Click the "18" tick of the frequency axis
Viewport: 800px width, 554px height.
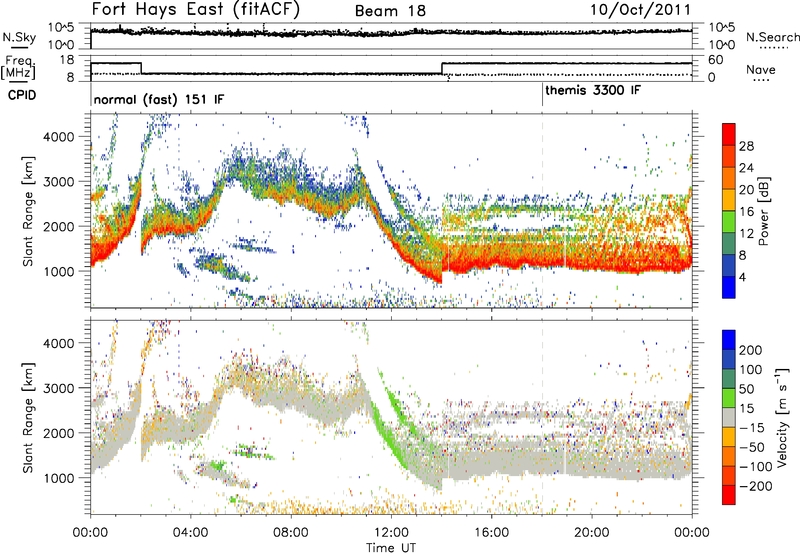67,60
